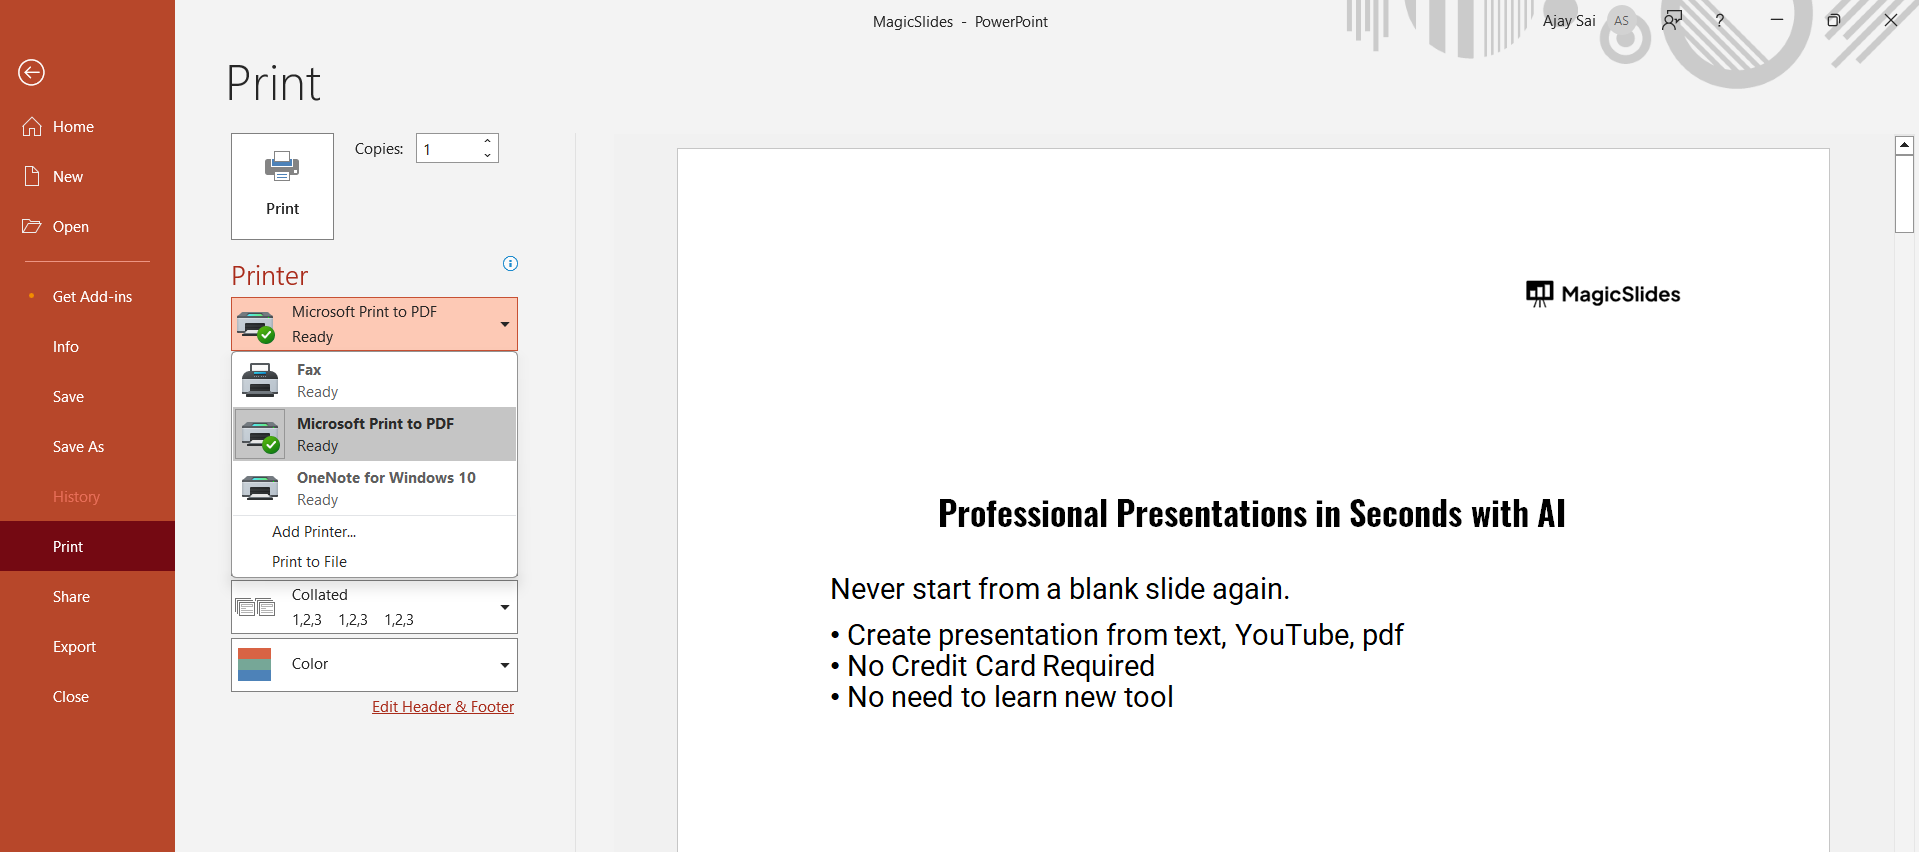Click the MagicSlides logo in the preview
The width and height of the screenshot is (1919, 852).
coord(1603,294)
